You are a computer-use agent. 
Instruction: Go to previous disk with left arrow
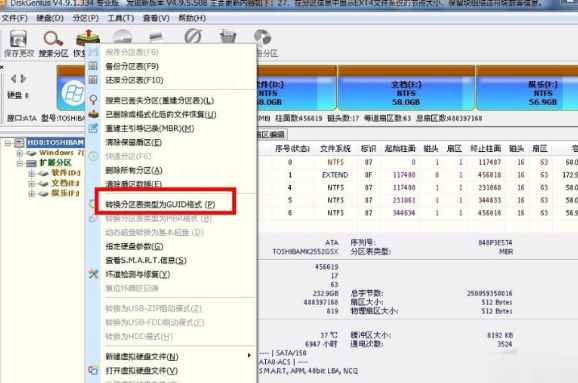tap(13, 79)
